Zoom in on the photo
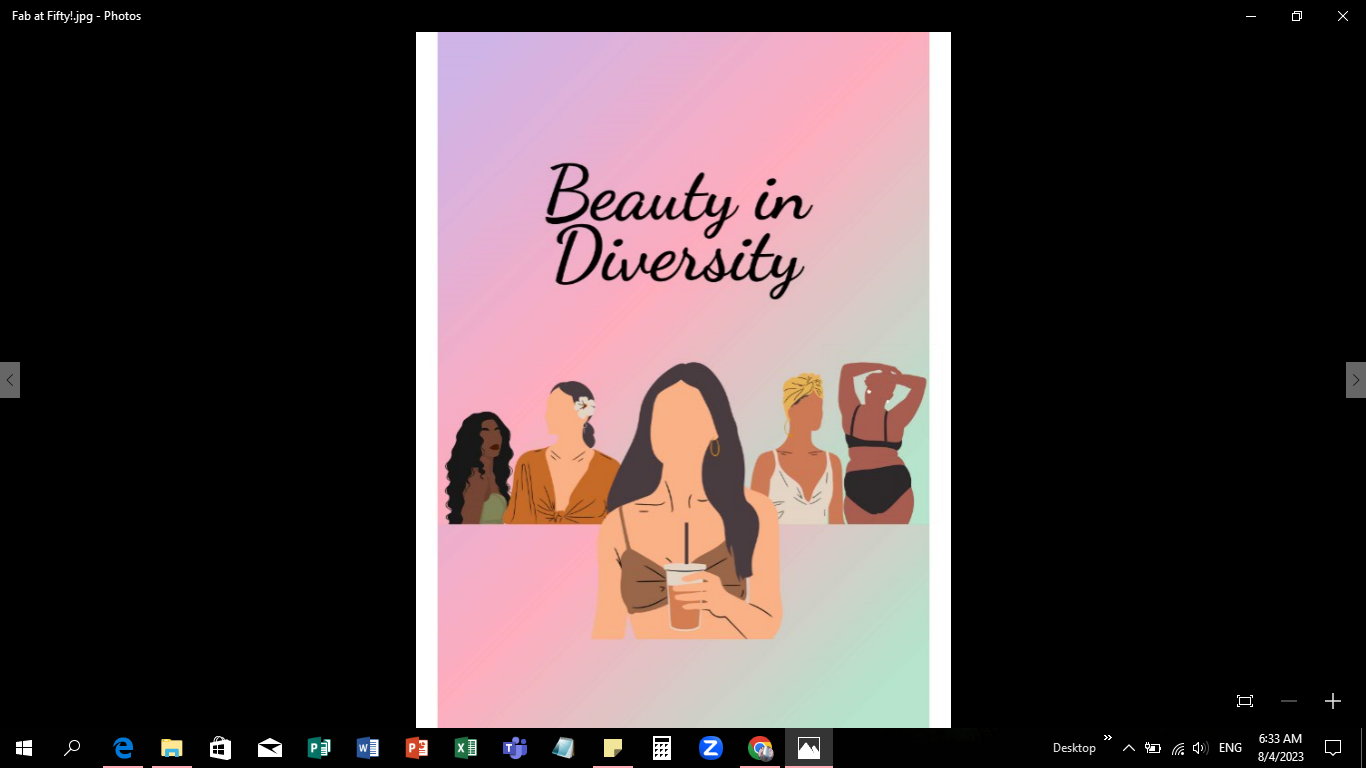The width and height of the screenshot is (1366, 768). click(x=1332, y=701)
